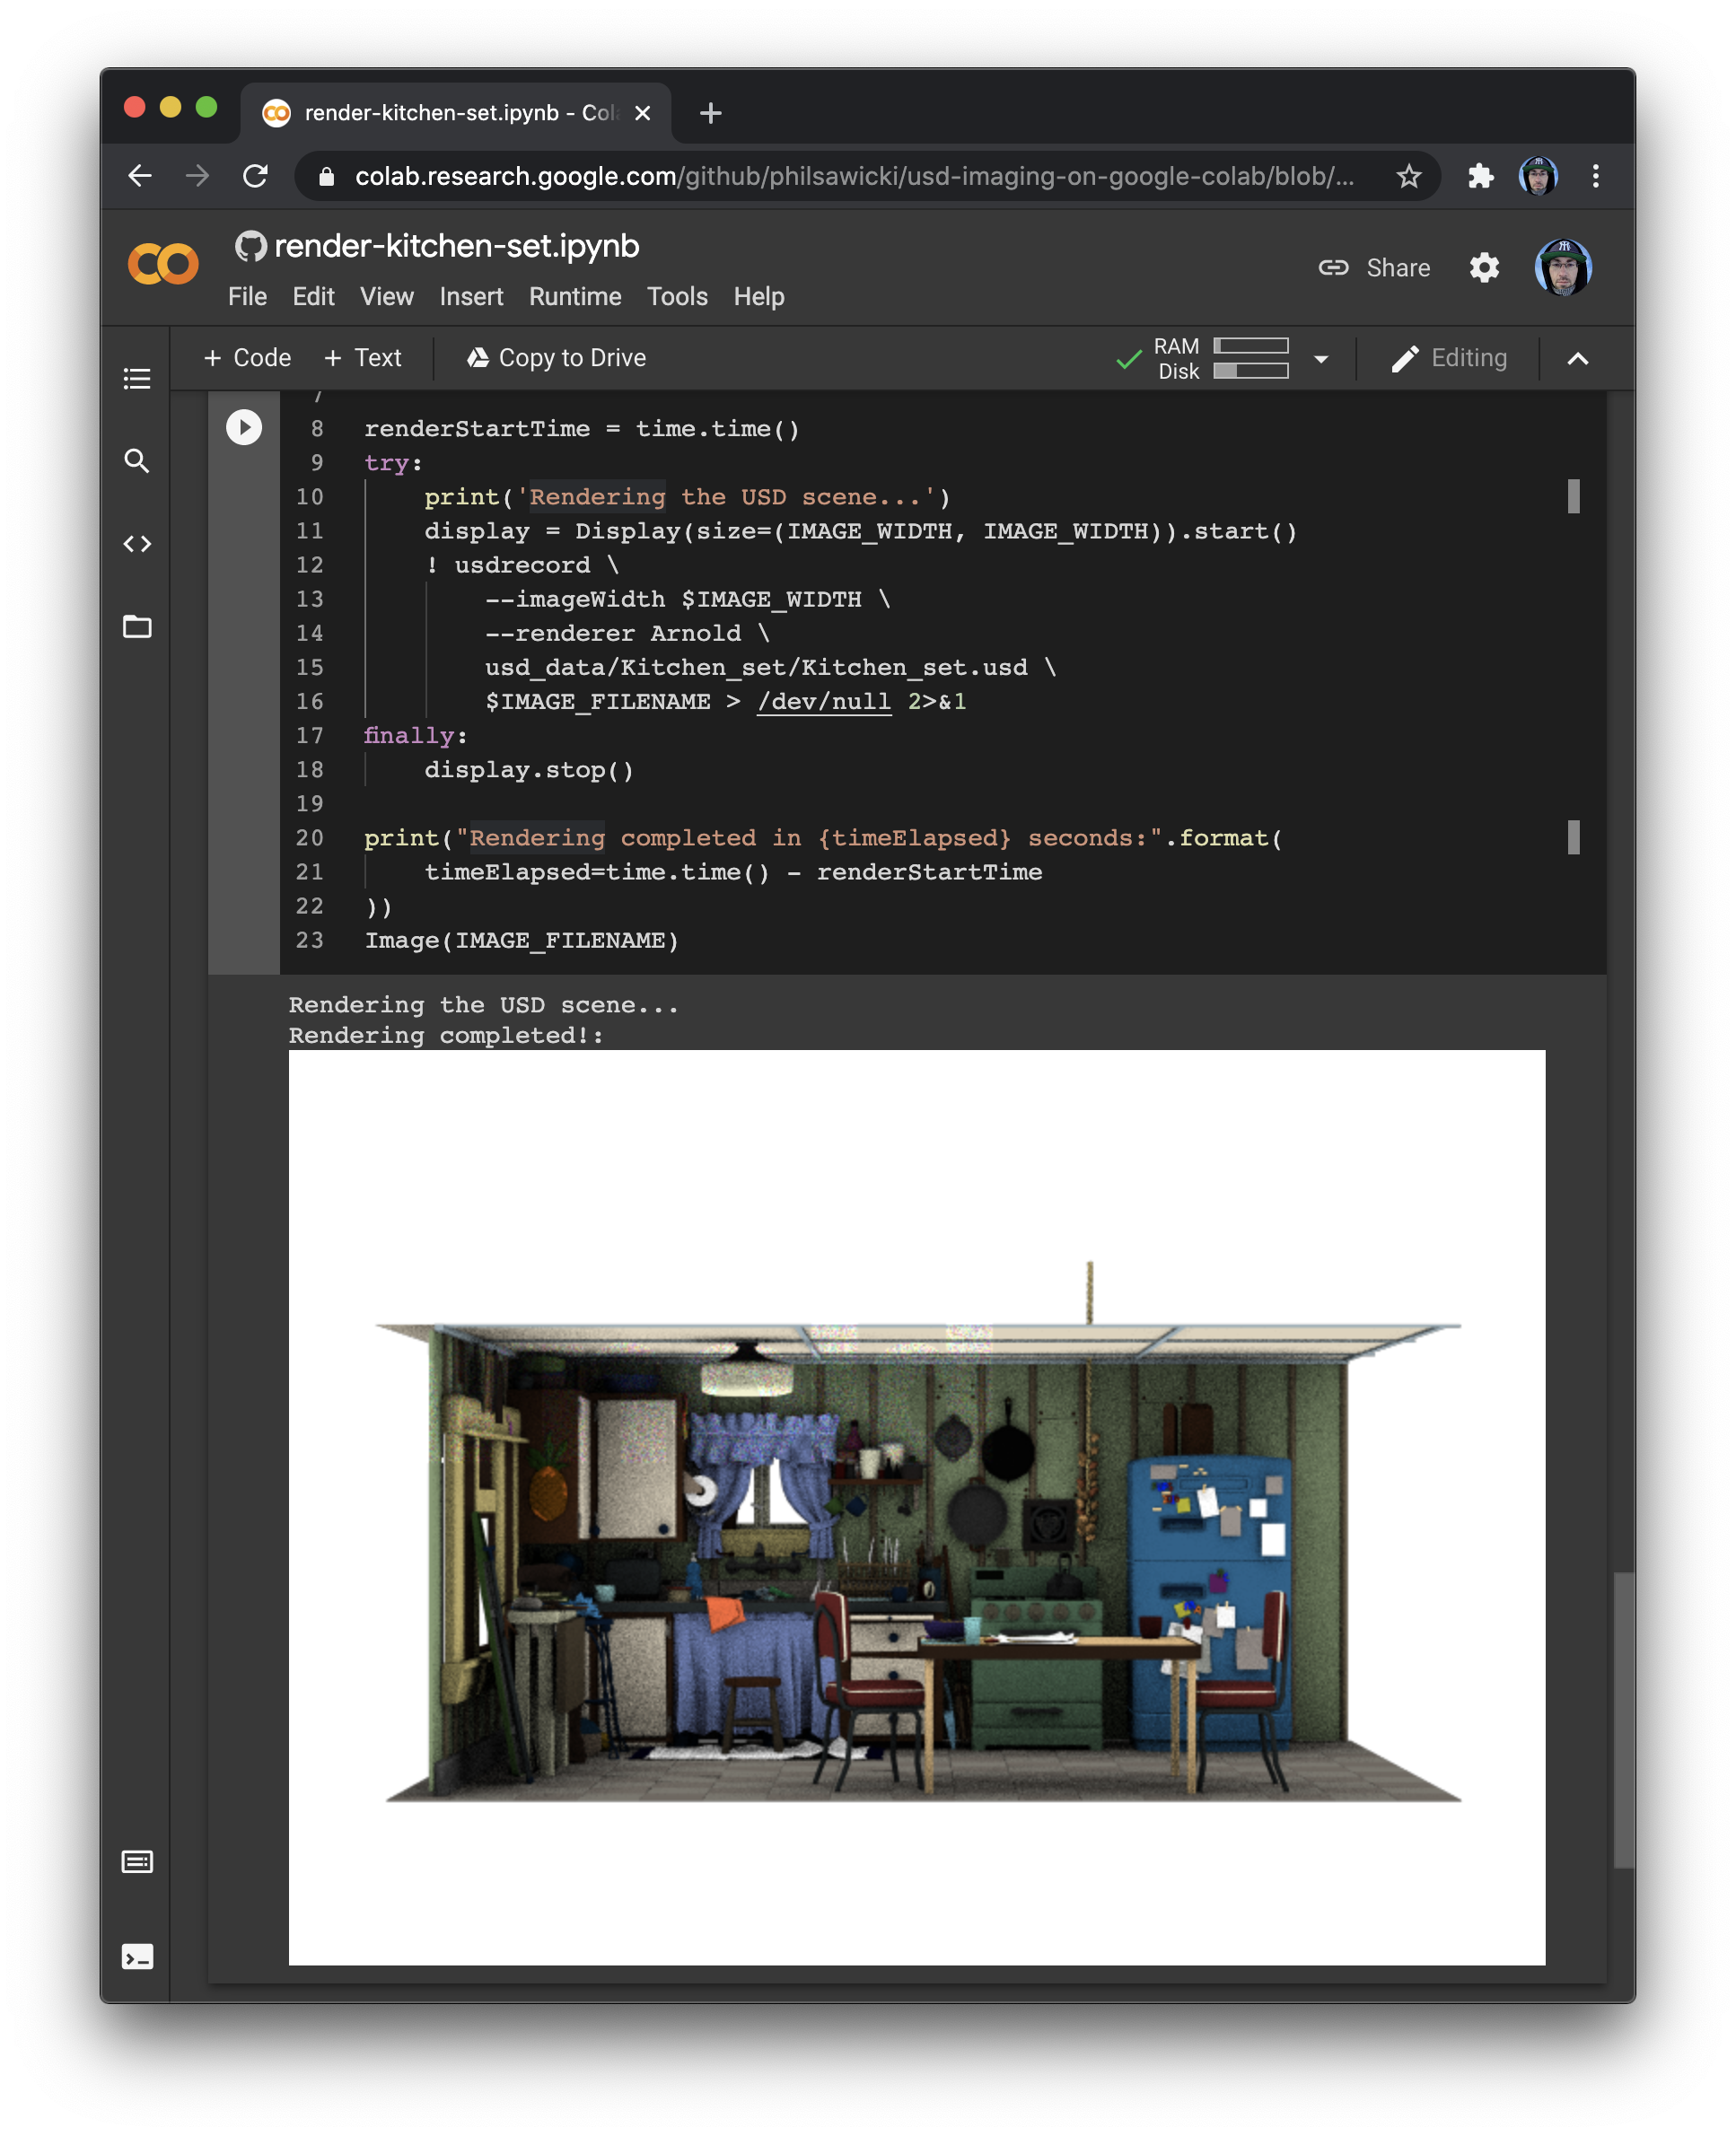
Task: Click Copy to Drive button
Action: coord(556,358)
